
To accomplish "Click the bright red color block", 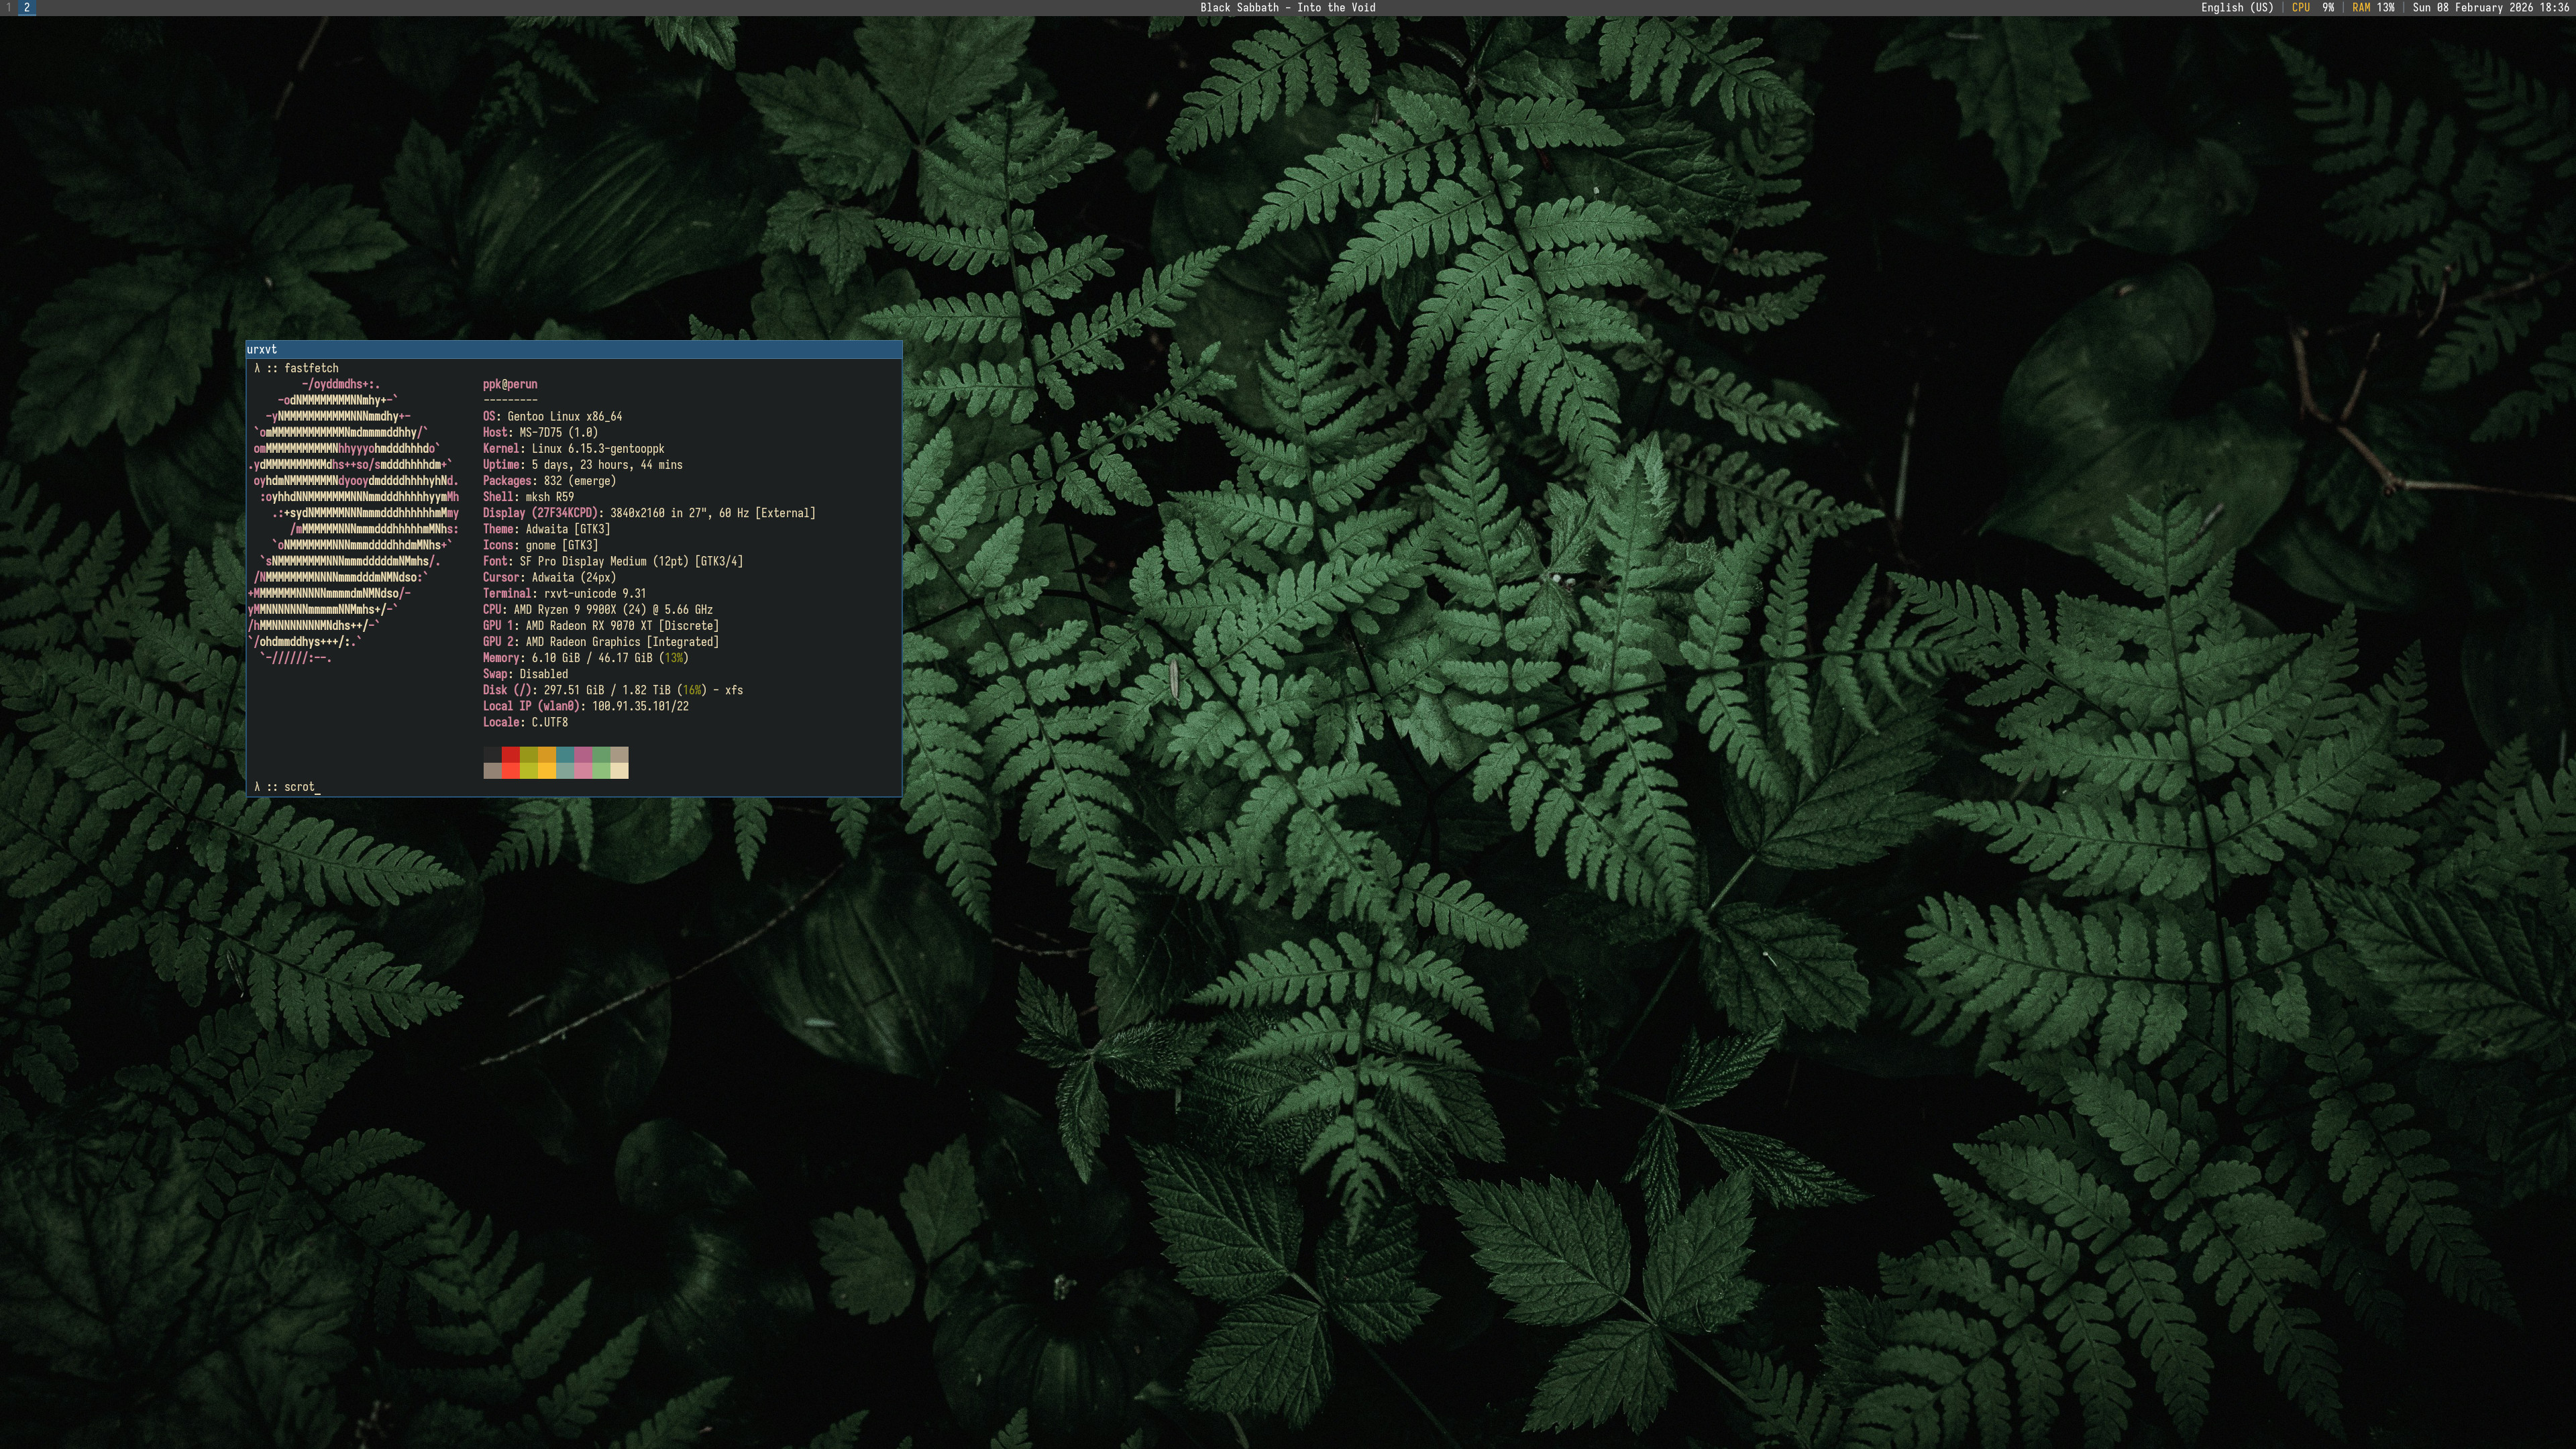I will 510,770.
